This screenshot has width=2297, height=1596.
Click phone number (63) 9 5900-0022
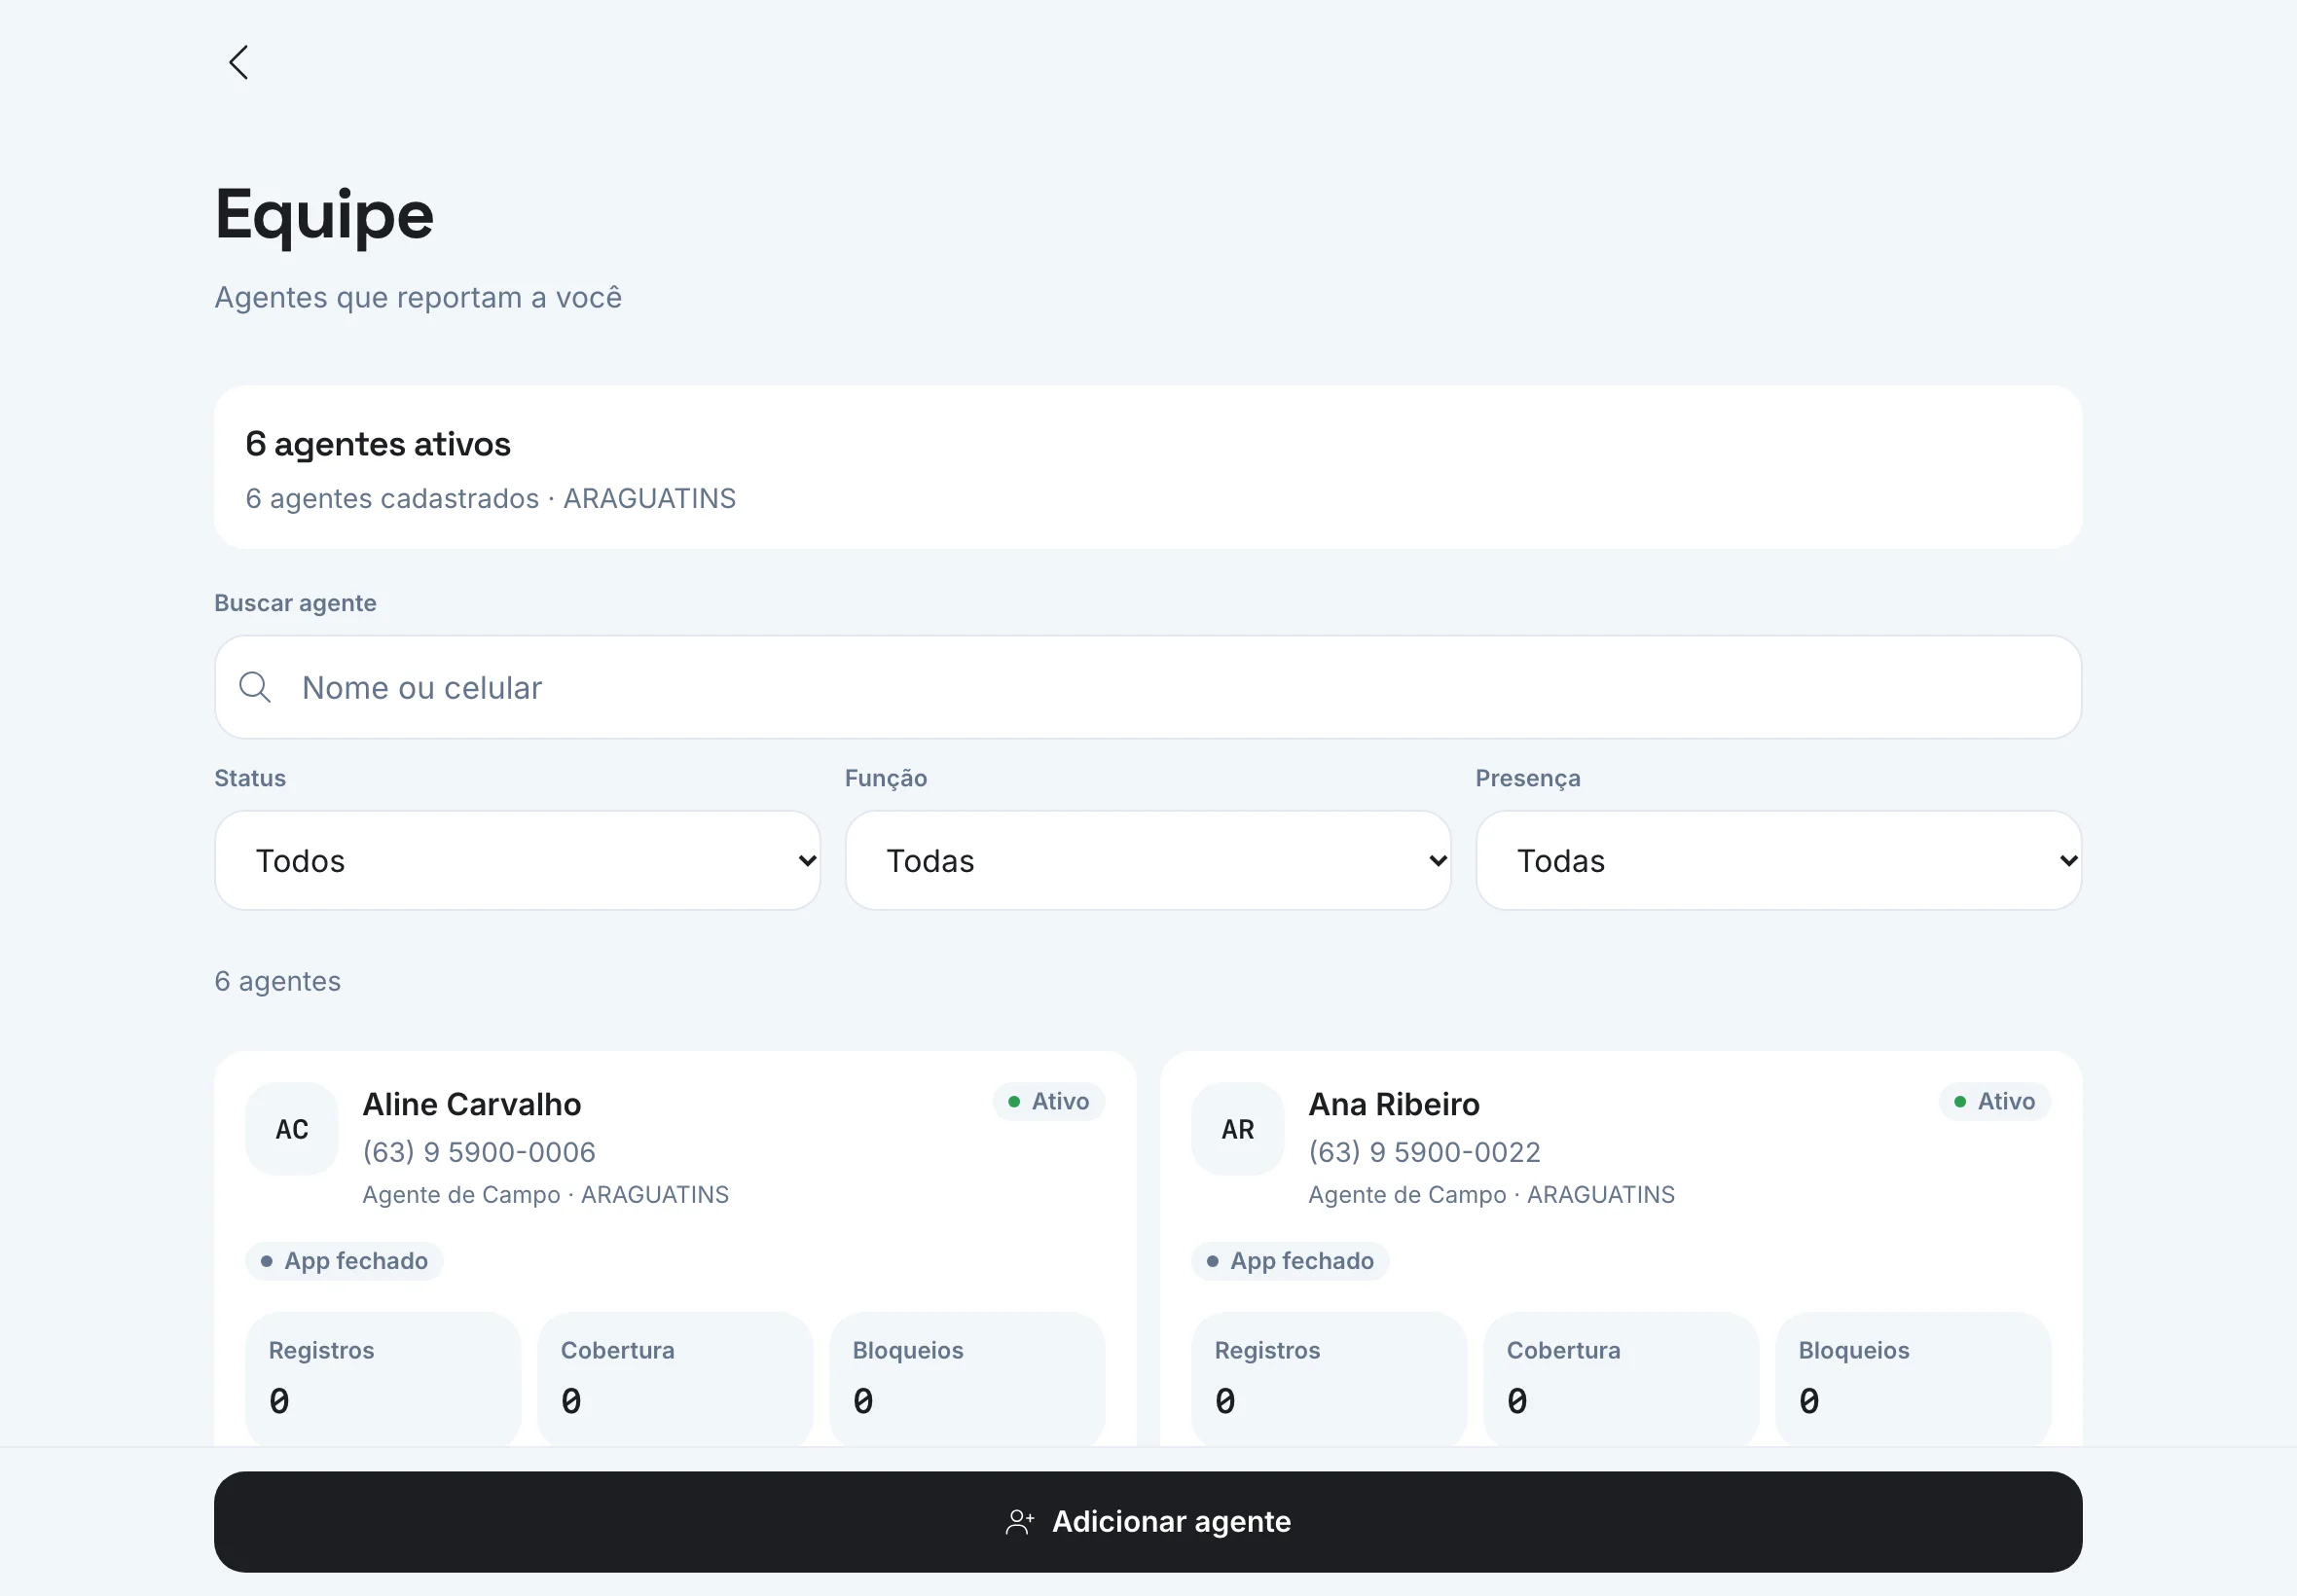(1425, 1152)
